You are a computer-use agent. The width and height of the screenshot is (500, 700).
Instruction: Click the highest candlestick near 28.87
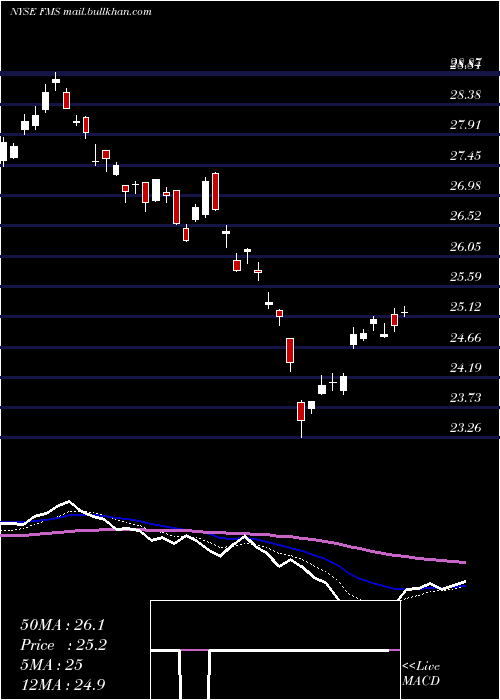point(56,81)
